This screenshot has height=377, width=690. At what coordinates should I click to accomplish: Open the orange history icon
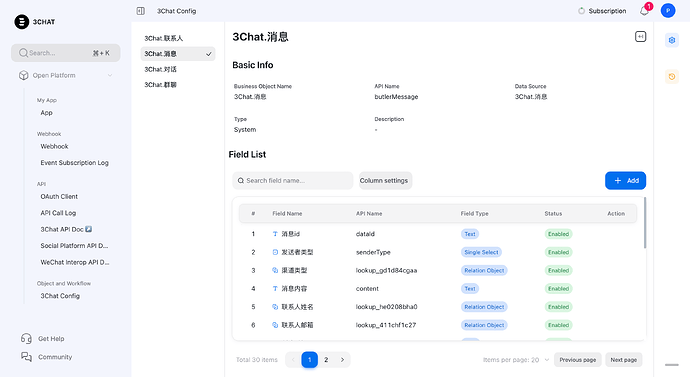[x=672, y=77]
